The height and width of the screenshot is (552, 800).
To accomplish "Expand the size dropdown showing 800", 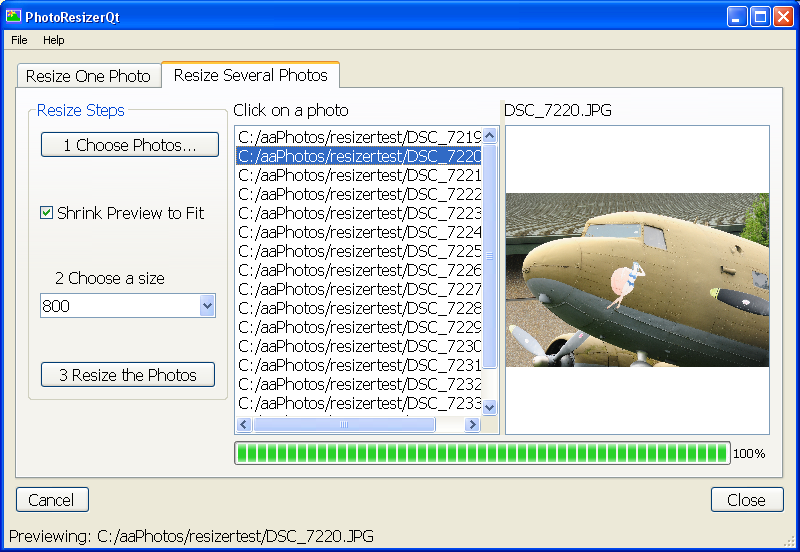I will tap(207, 306).
